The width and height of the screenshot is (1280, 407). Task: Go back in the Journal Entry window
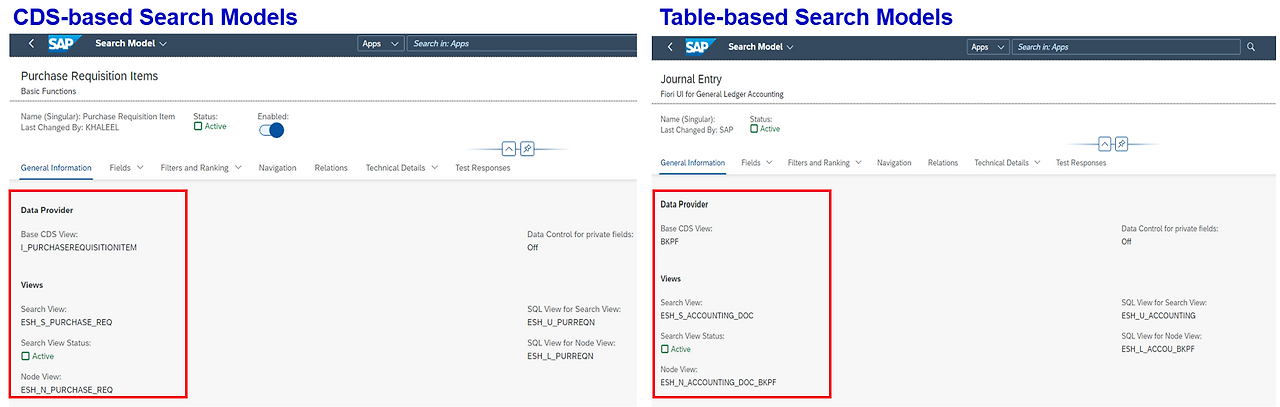tap(670, 47)
